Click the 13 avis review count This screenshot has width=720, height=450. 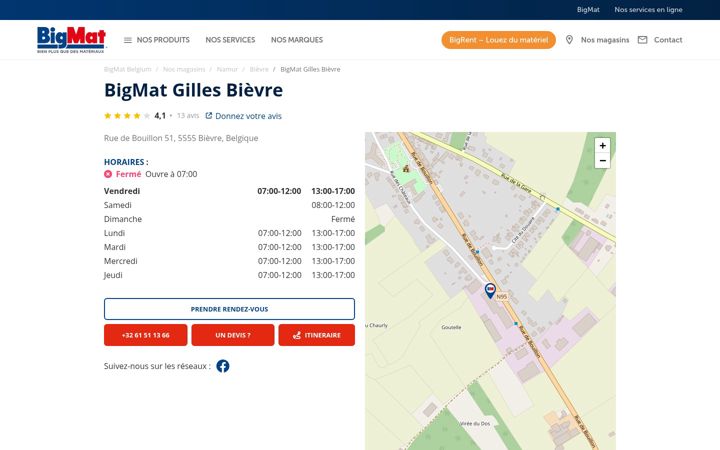188,116
